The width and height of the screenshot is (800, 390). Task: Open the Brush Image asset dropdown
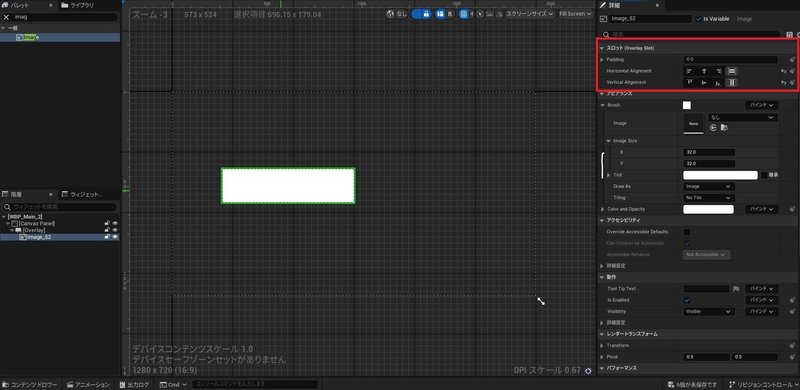743,117
